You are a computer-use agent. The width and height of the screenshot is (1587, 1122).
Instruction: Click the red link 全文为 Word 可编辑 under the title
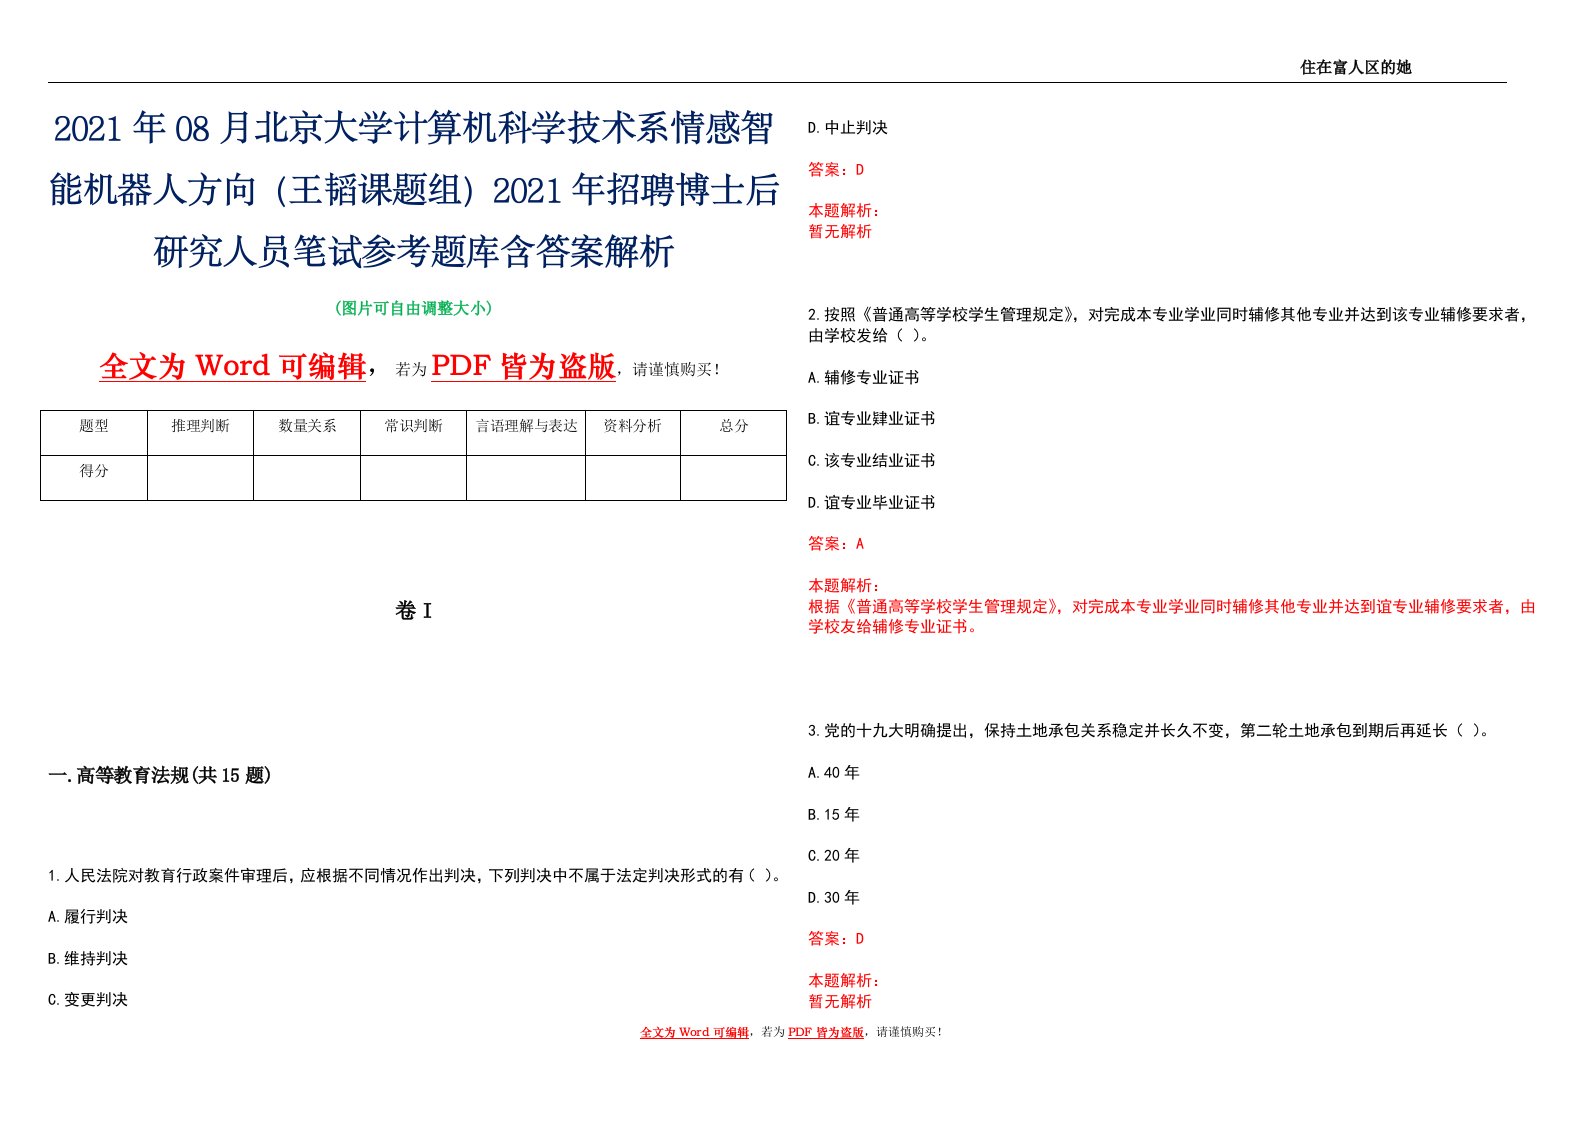(233, 366)
